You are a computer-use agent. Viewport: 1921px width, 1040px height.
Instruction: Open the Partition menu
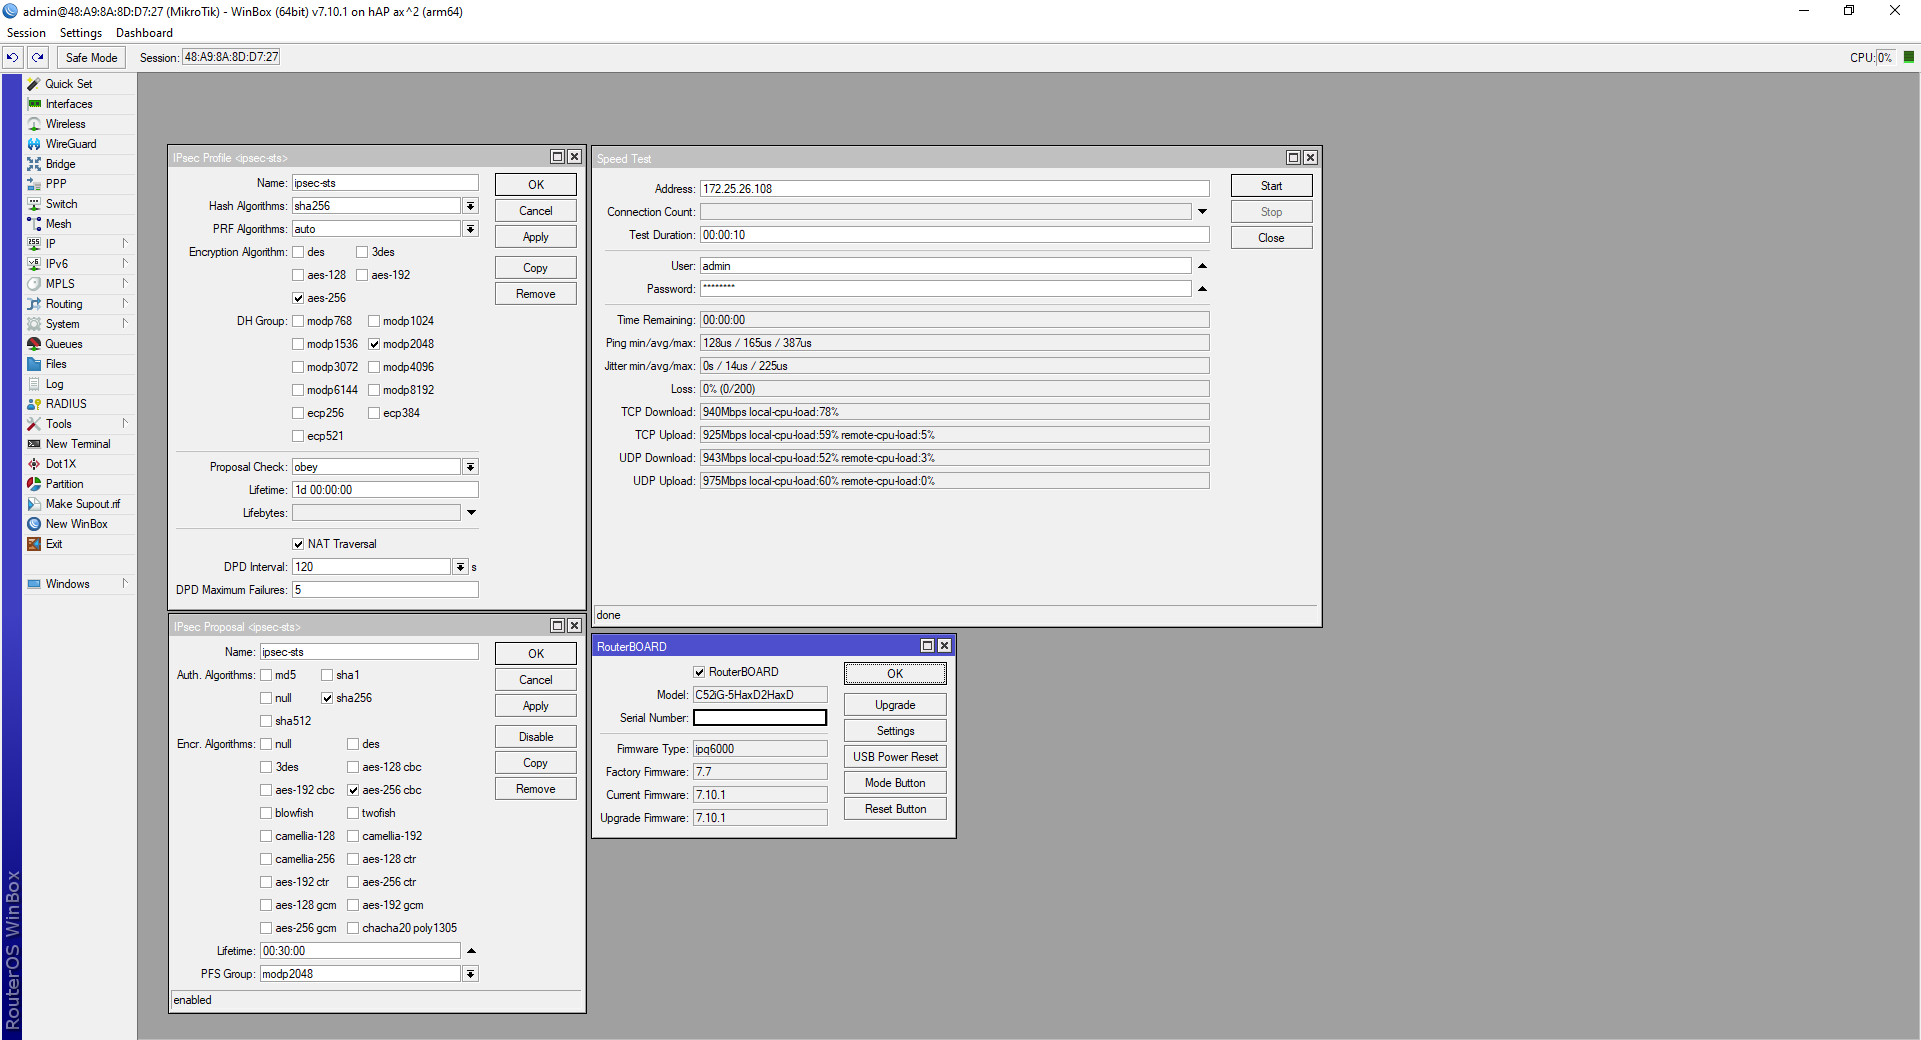(x=64, y=484)
